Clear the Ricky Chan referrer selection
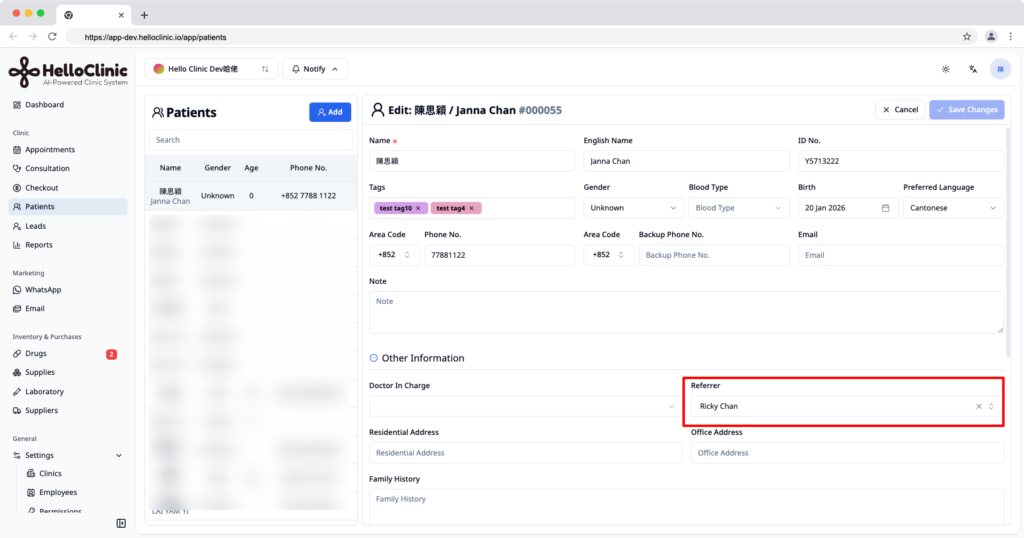This screenshot has height=538, width=1024. 978,406
